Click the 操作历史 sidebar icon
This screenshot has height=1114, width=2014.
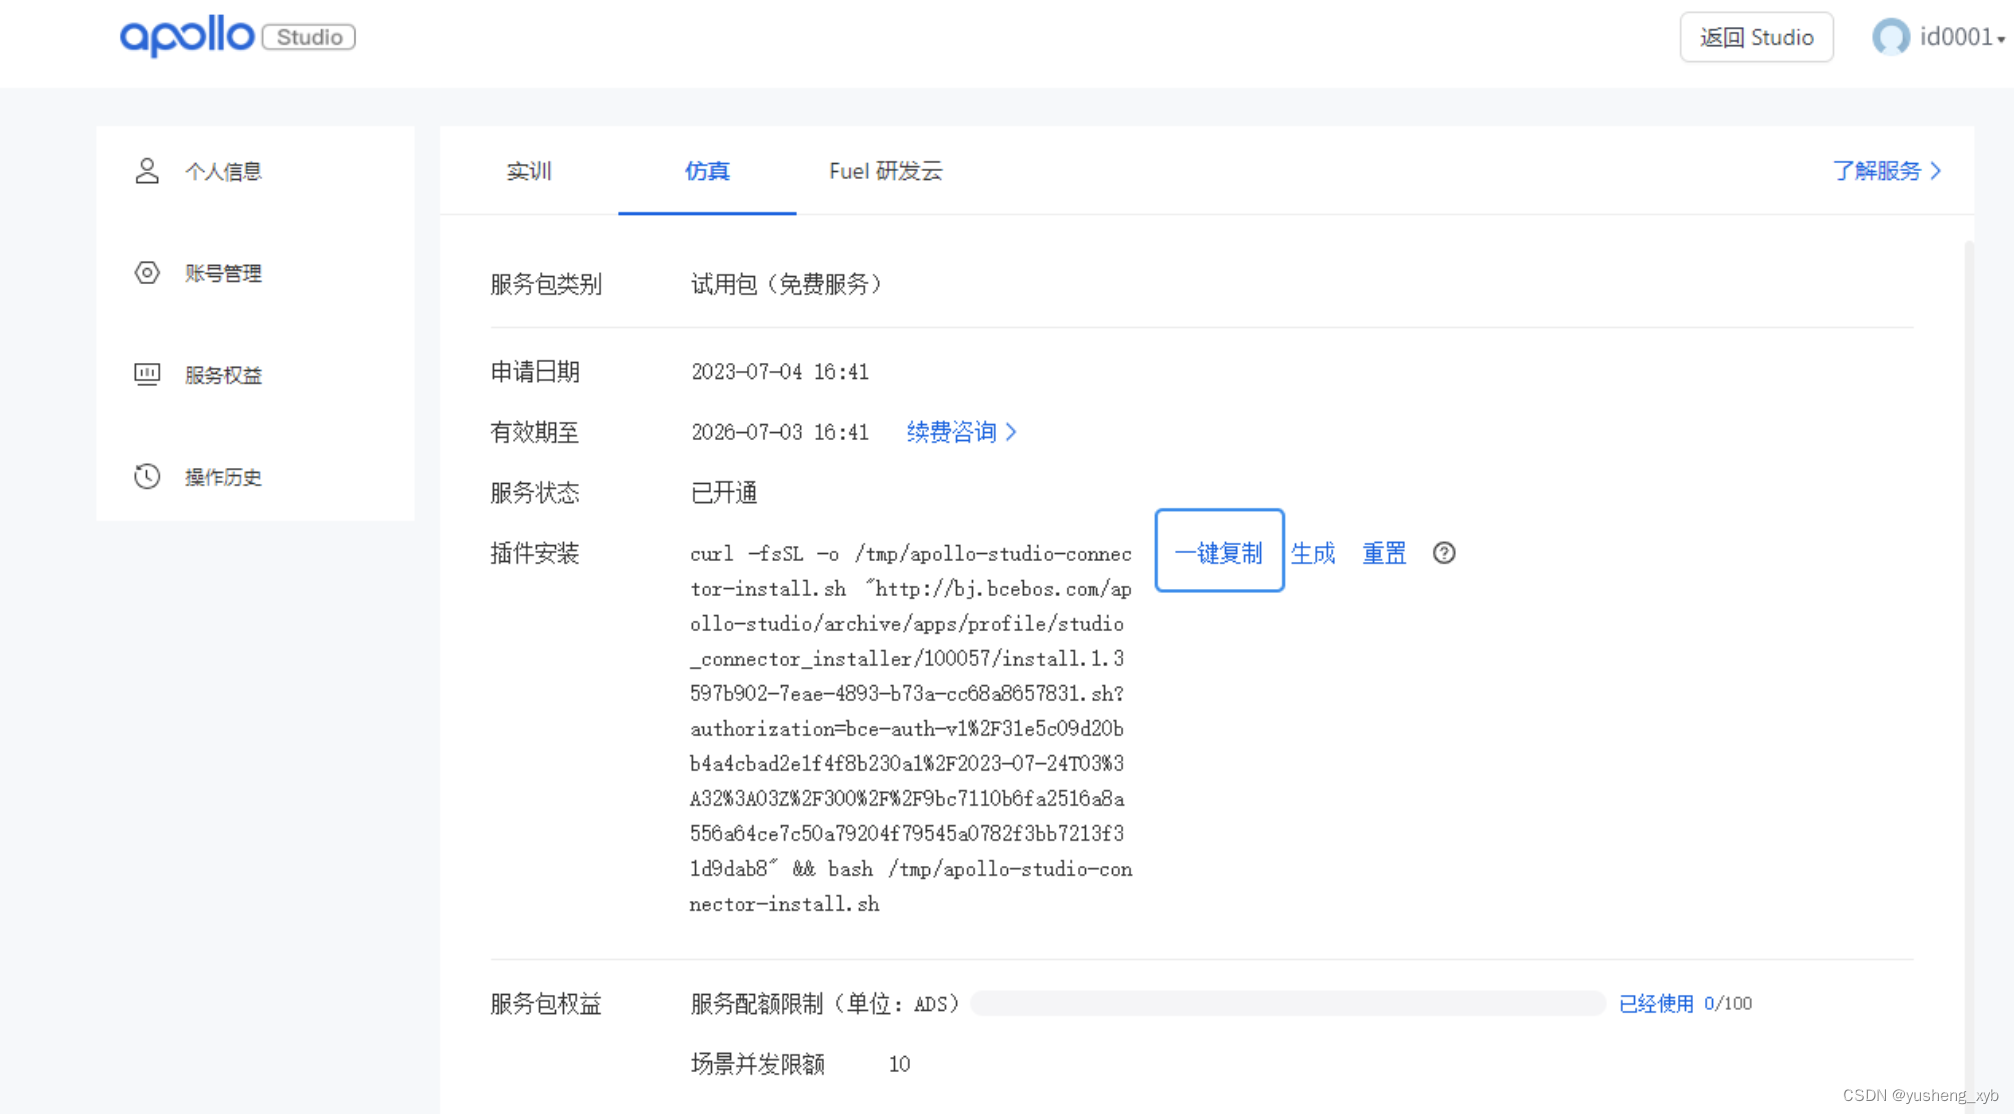[x=147, y=476]
